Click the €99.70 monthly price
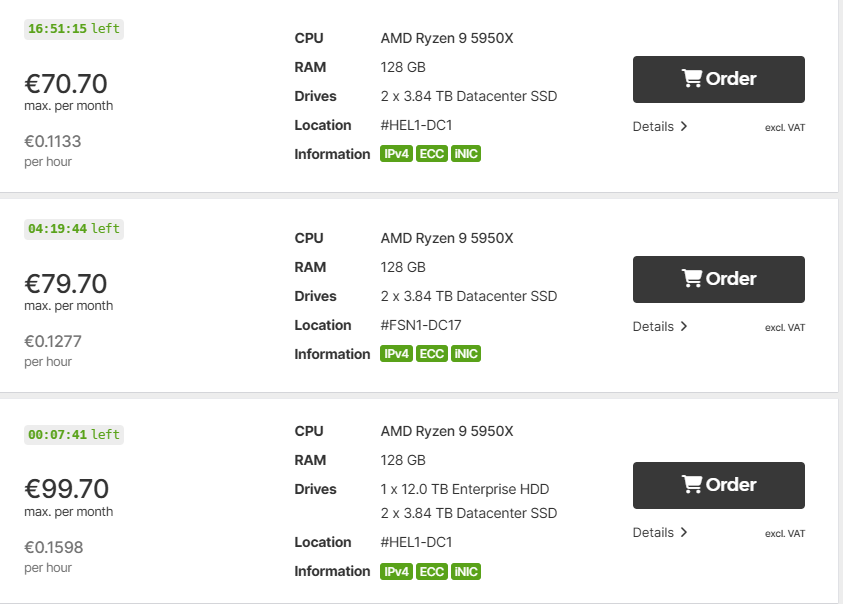 [x=67, y=489]
